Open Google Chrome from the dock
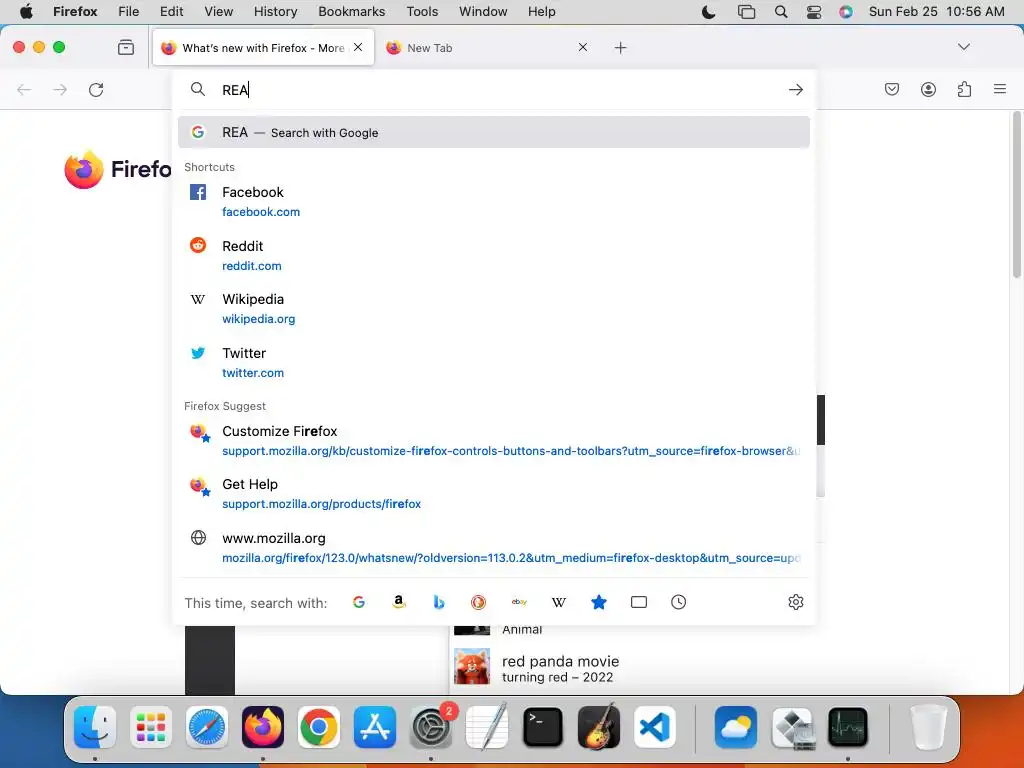The height and width of the screenshot is (768, 1024). coord(319,727)
